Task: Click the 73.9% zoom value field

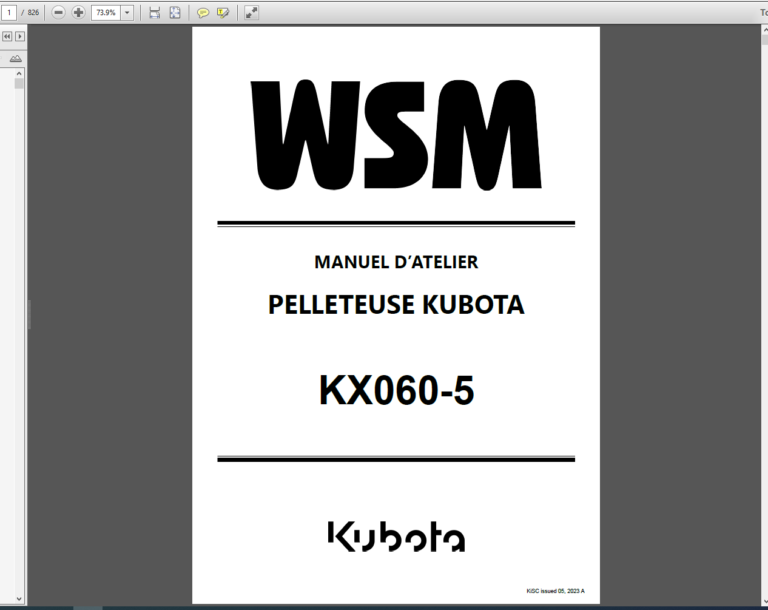Action: (106, 13)
